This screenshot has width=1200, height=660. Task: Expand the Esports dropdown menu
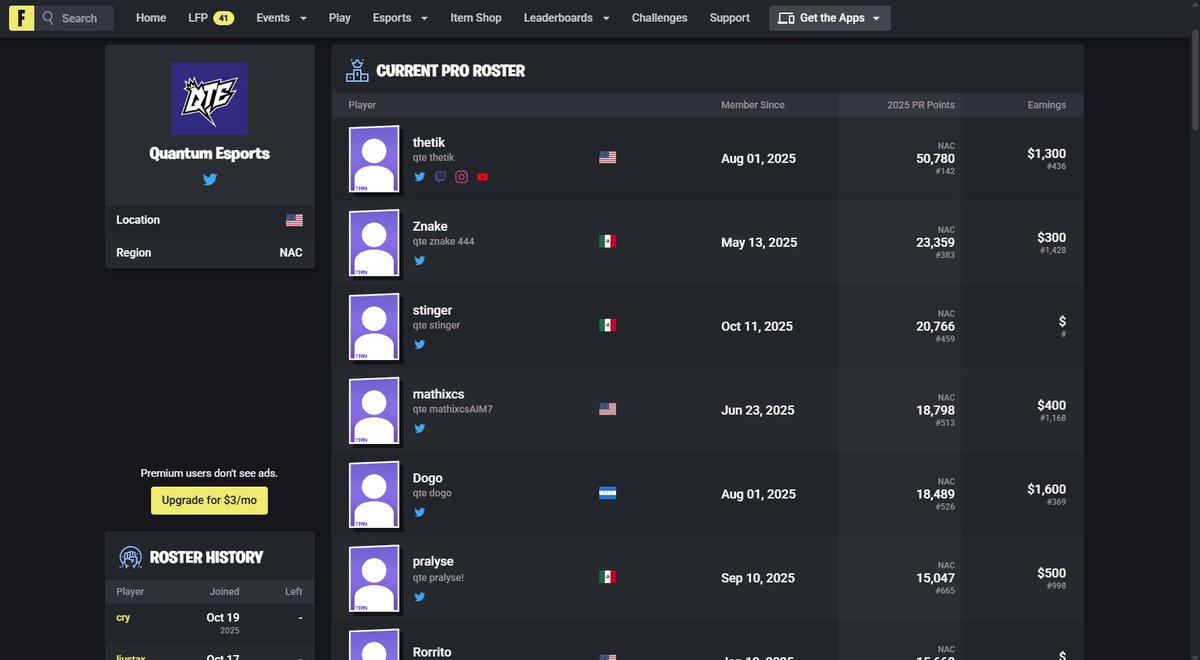pos(400,18)
